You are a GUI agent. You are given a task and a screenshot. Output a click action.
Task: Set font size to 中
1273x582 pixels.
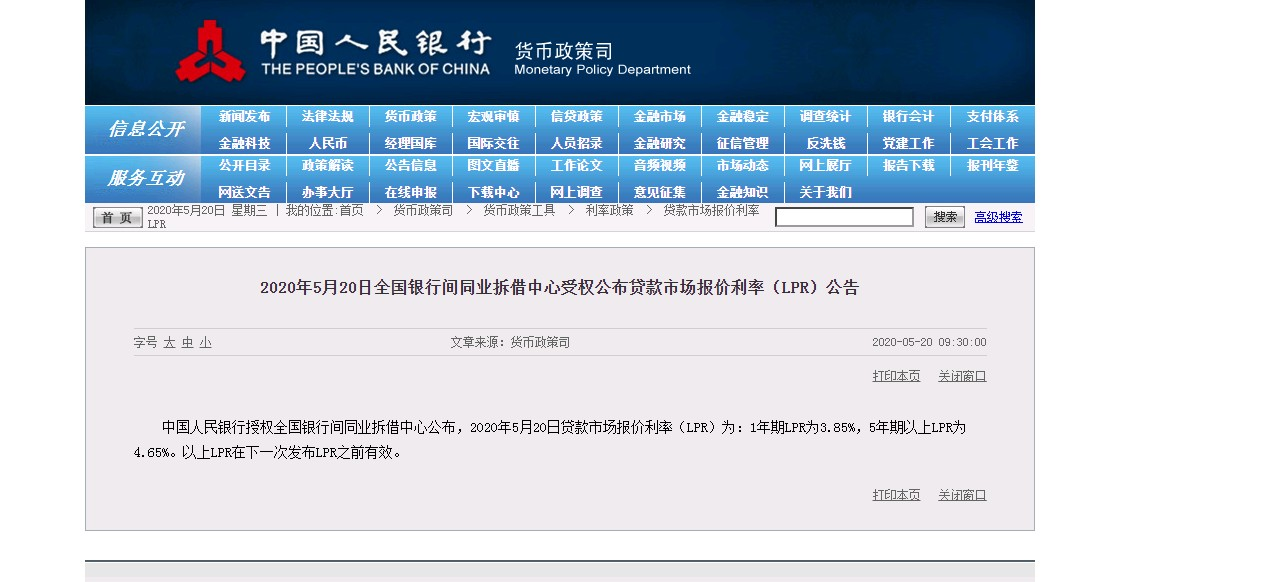[x=187, y=342]
